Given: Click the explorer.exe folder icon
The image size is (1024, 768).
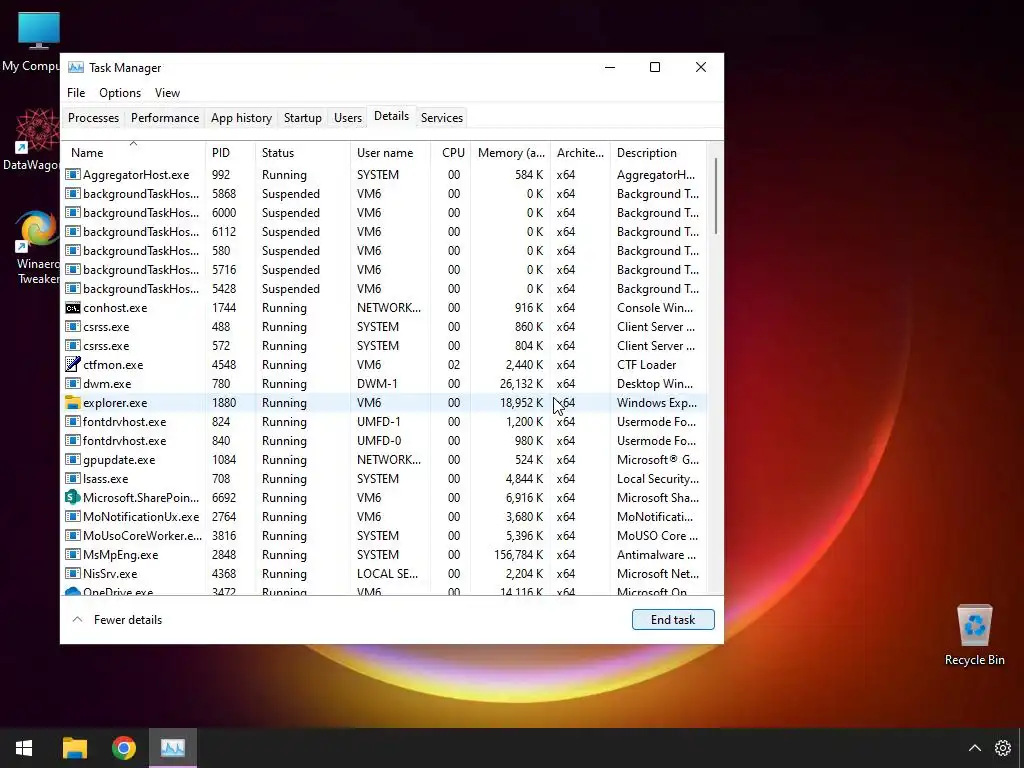Looking at the screenshot, I should point(72,402).
